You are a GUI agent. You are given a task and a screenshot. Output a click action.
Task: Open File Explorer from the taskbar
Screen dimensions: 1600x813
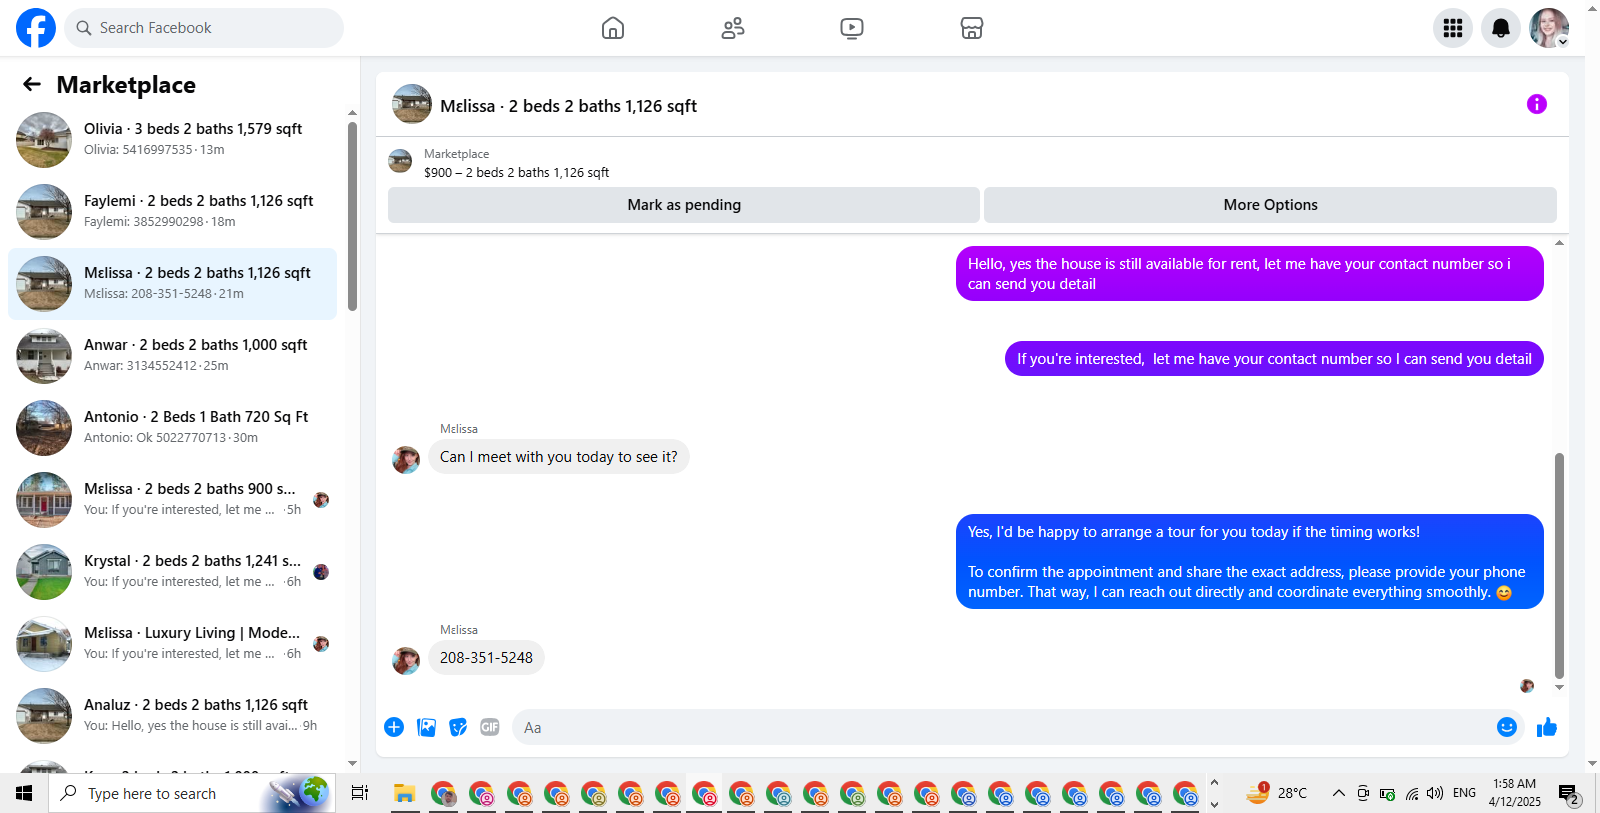coord(404,793)
